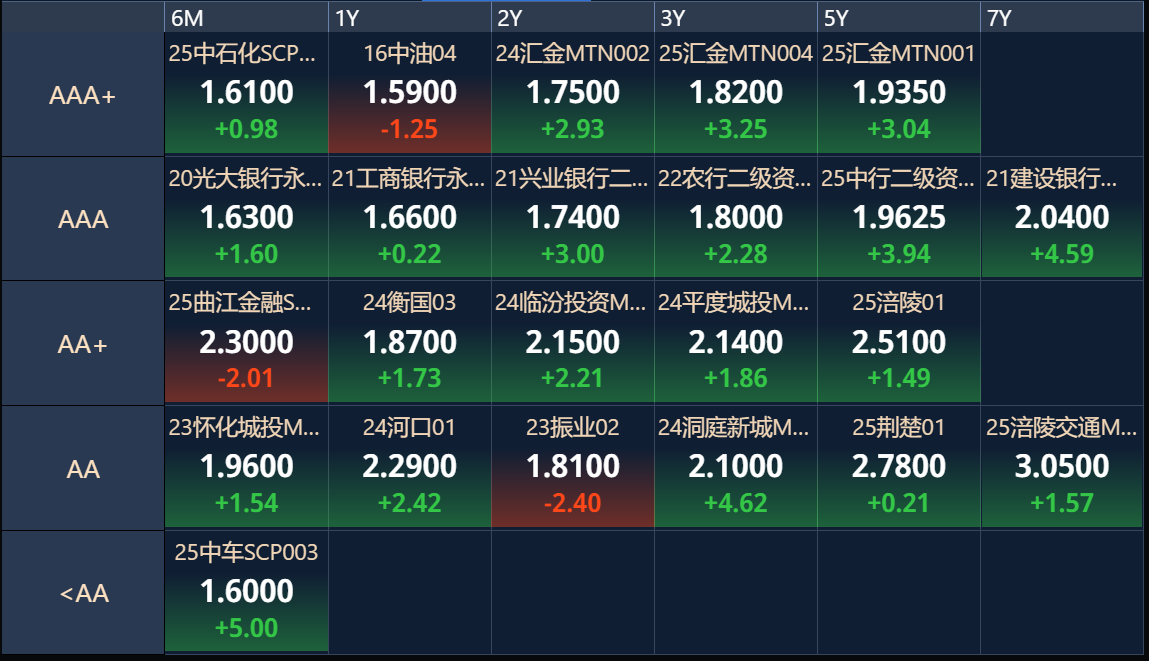Open the 24衡国03 bond cell
The height and width of the screenshot is (661, 1149).
[x=410, y=342]
